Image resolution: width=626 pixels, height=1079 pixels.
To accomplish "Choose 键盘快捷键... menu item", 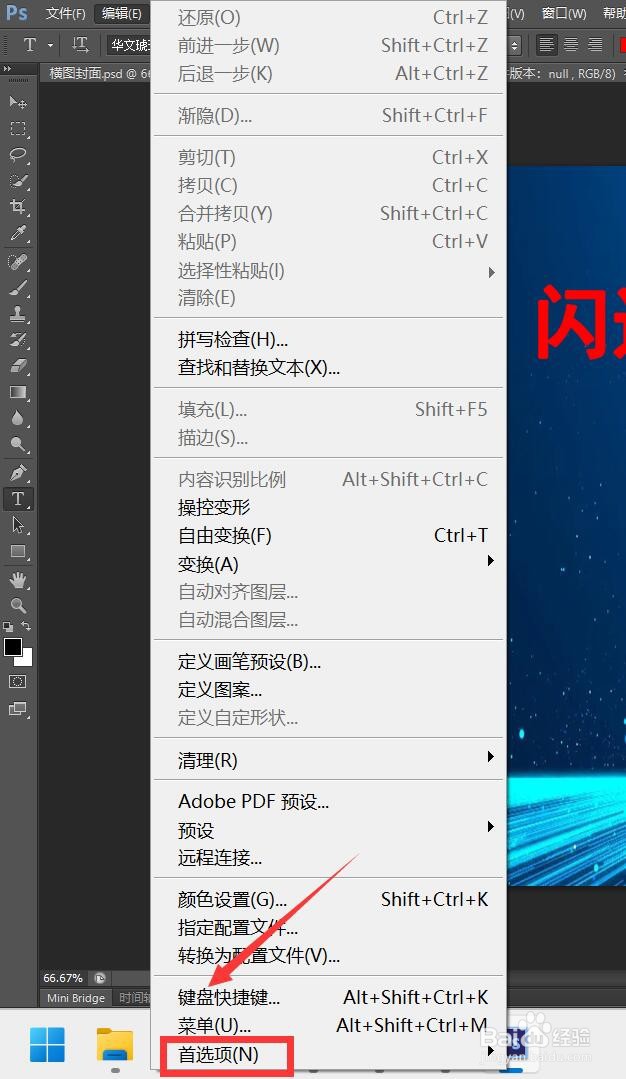I will [x=329, y=997].
